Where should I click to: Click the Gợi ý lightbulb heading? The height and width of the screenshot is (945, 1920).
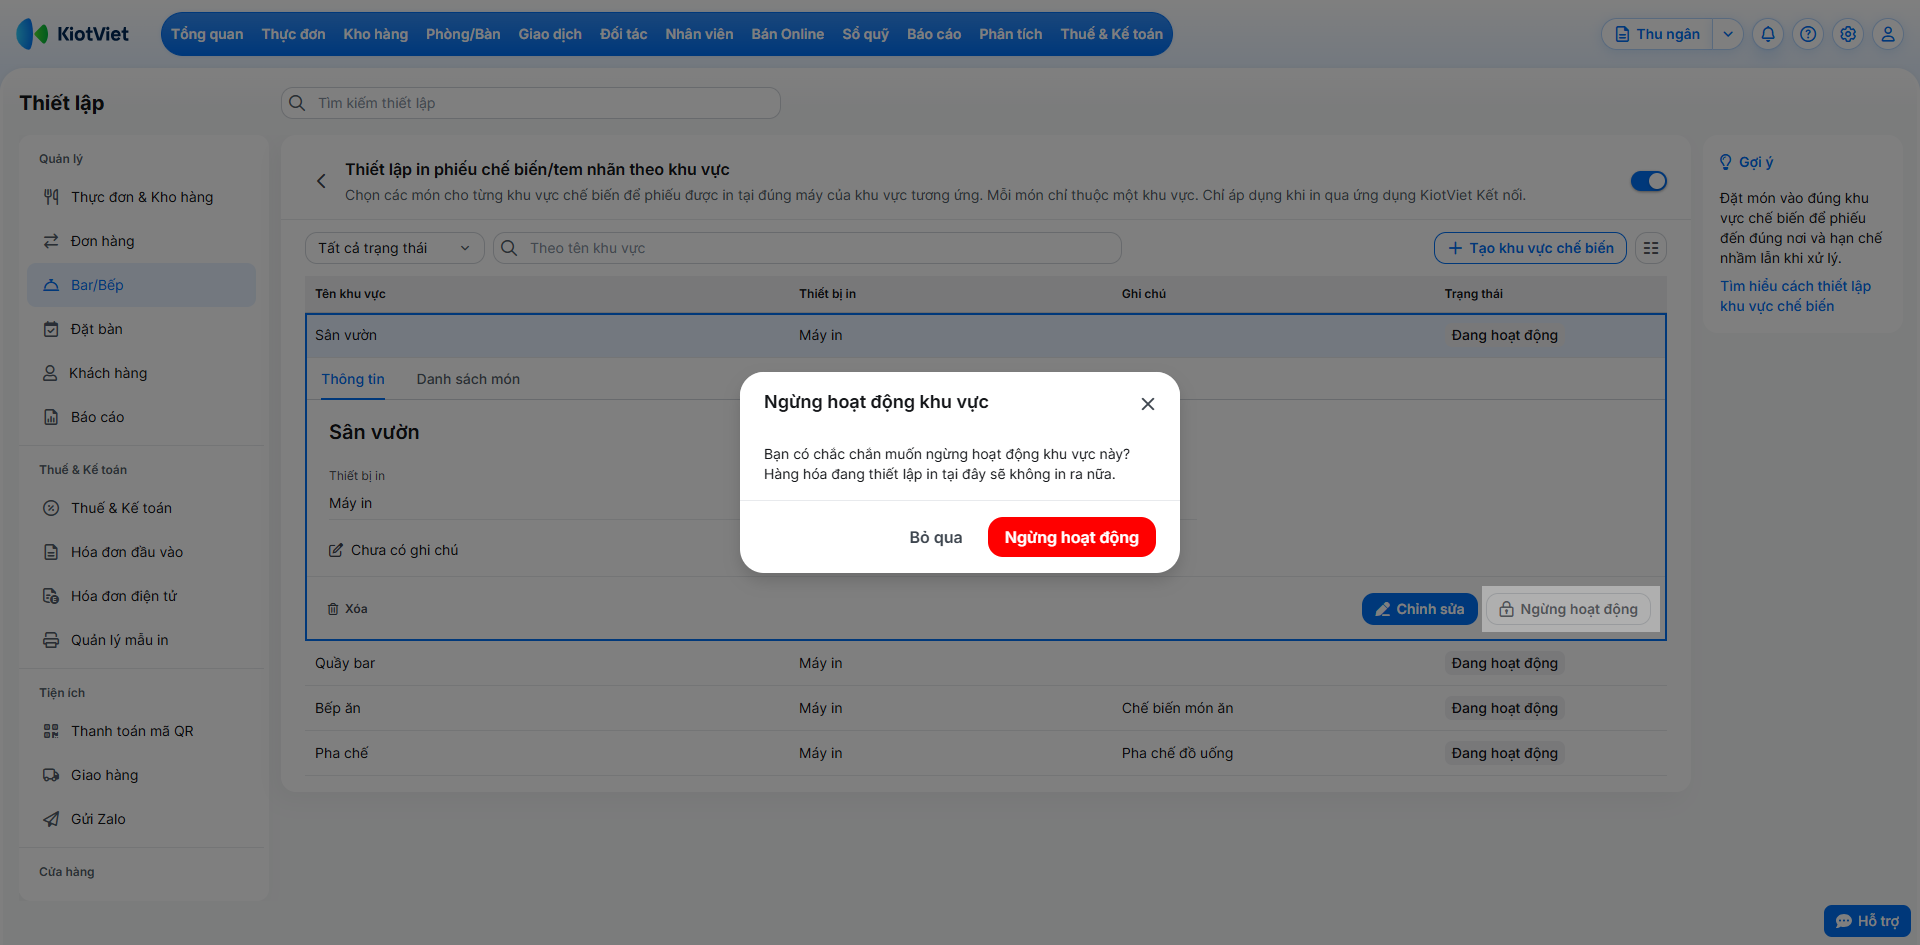point(1746,162)
